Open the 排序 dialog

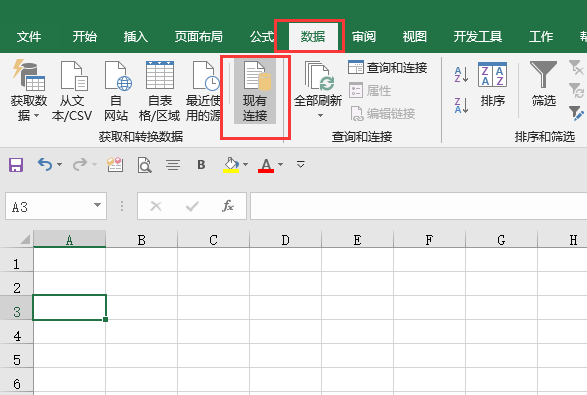[x=493, y=85]
